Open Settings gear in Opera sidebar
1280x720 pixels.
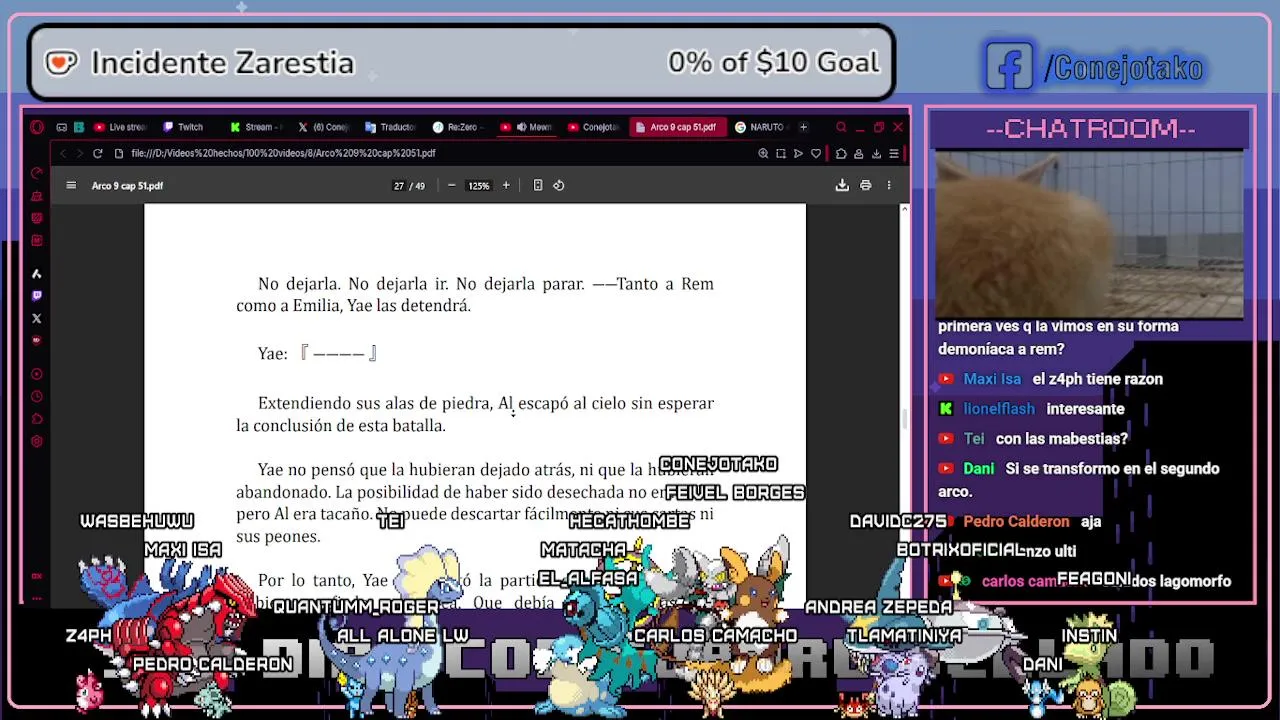(x=37, y=441)
